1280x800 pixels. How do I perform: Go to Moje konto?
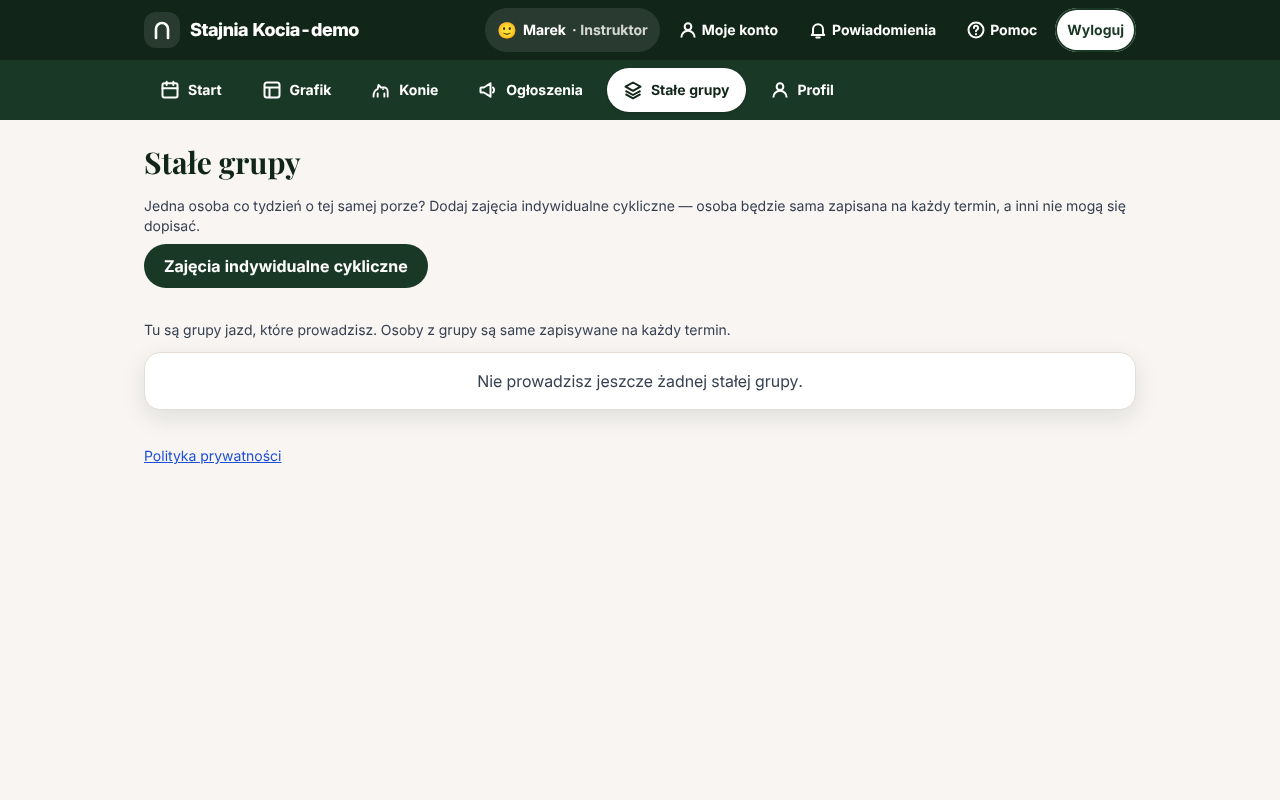coord(729,30)
